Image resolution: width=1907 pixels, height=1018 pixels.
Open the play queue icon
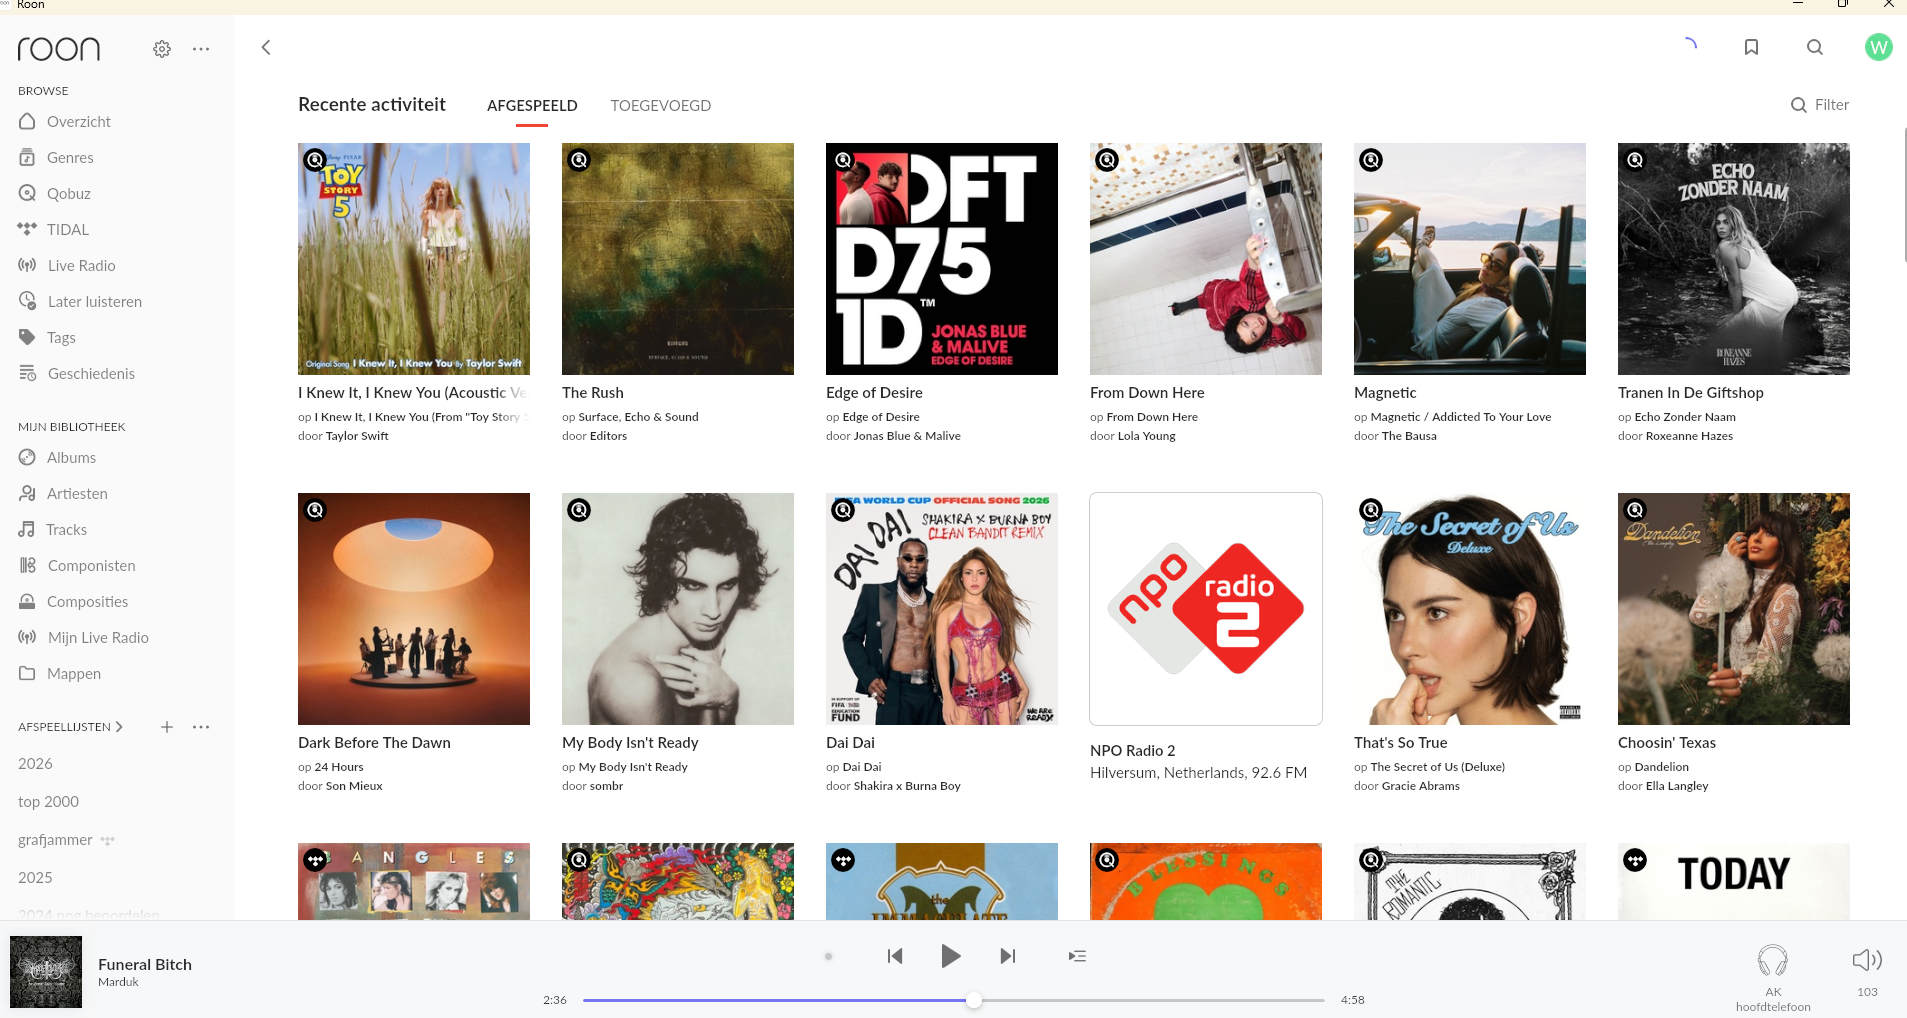click(x=1077, y=956)
